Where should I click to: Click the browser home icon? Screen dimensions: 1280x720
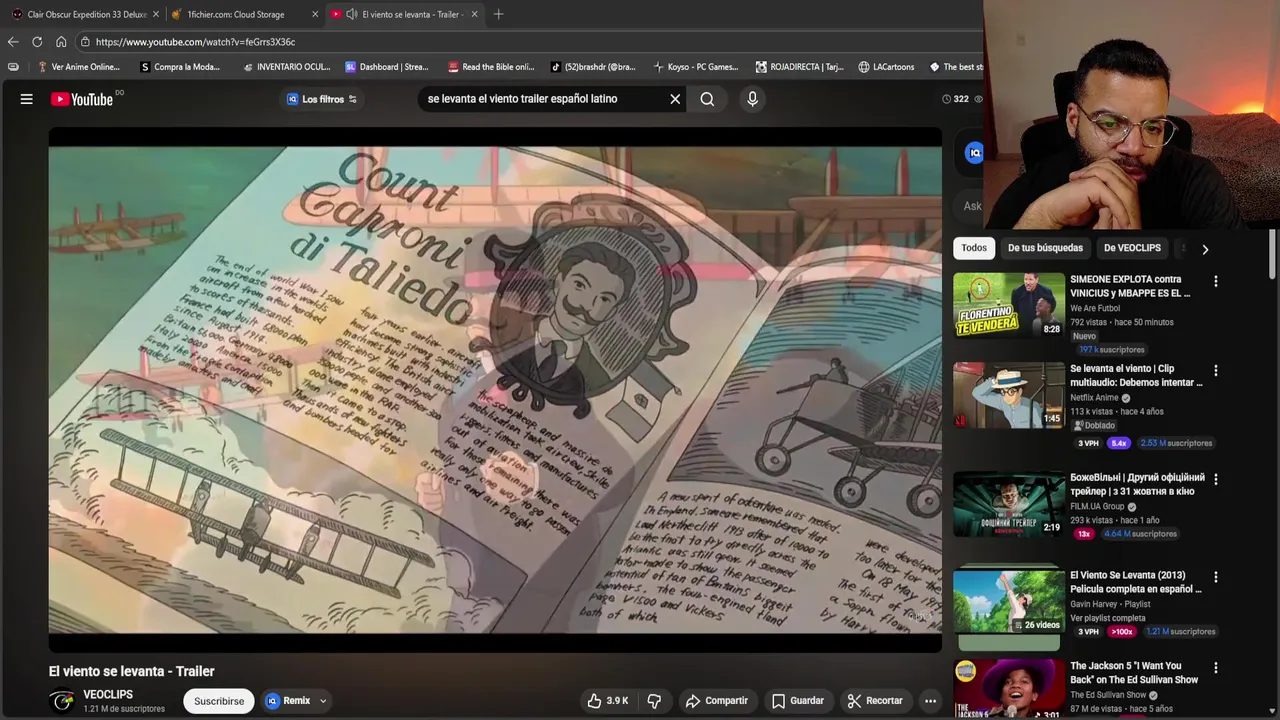pos(61,42)
